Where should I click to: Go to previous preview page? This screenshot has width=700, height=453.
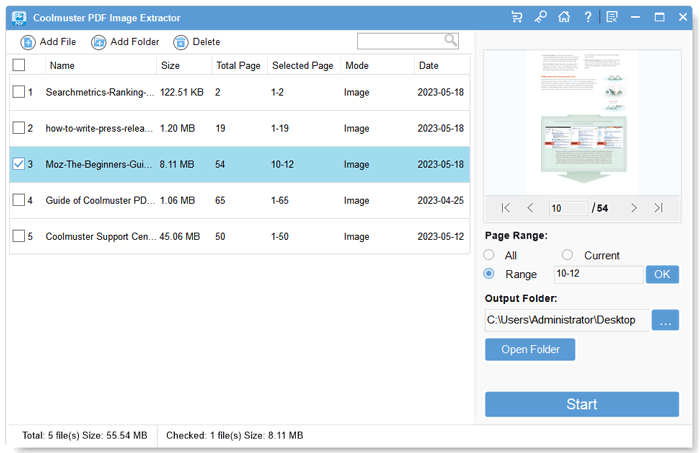(x=530, y=208)
